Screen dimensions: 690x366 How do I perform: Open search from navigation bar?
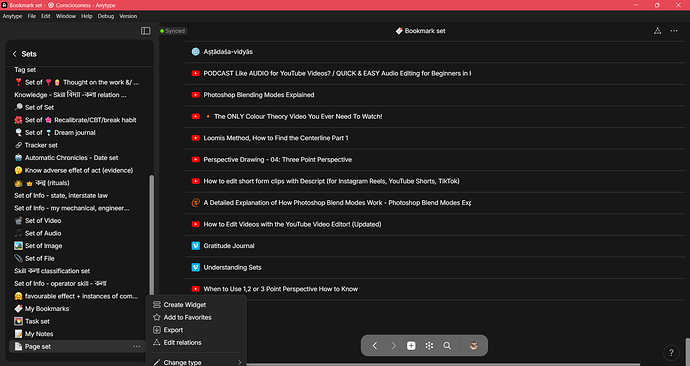(447, 346)
